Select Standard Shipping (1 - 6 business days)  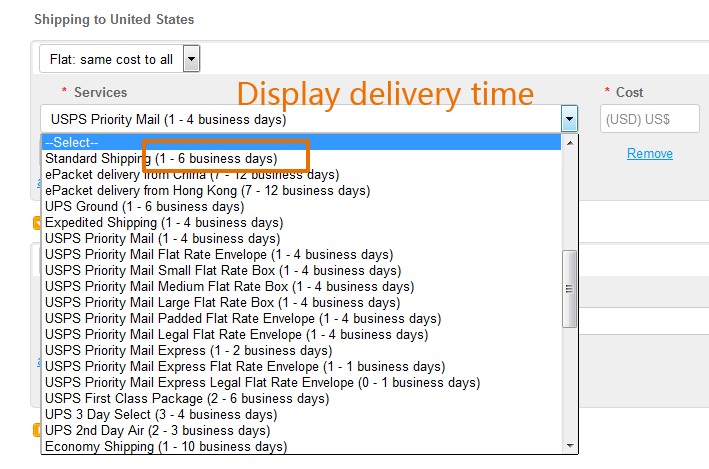[x=302, y=159]
